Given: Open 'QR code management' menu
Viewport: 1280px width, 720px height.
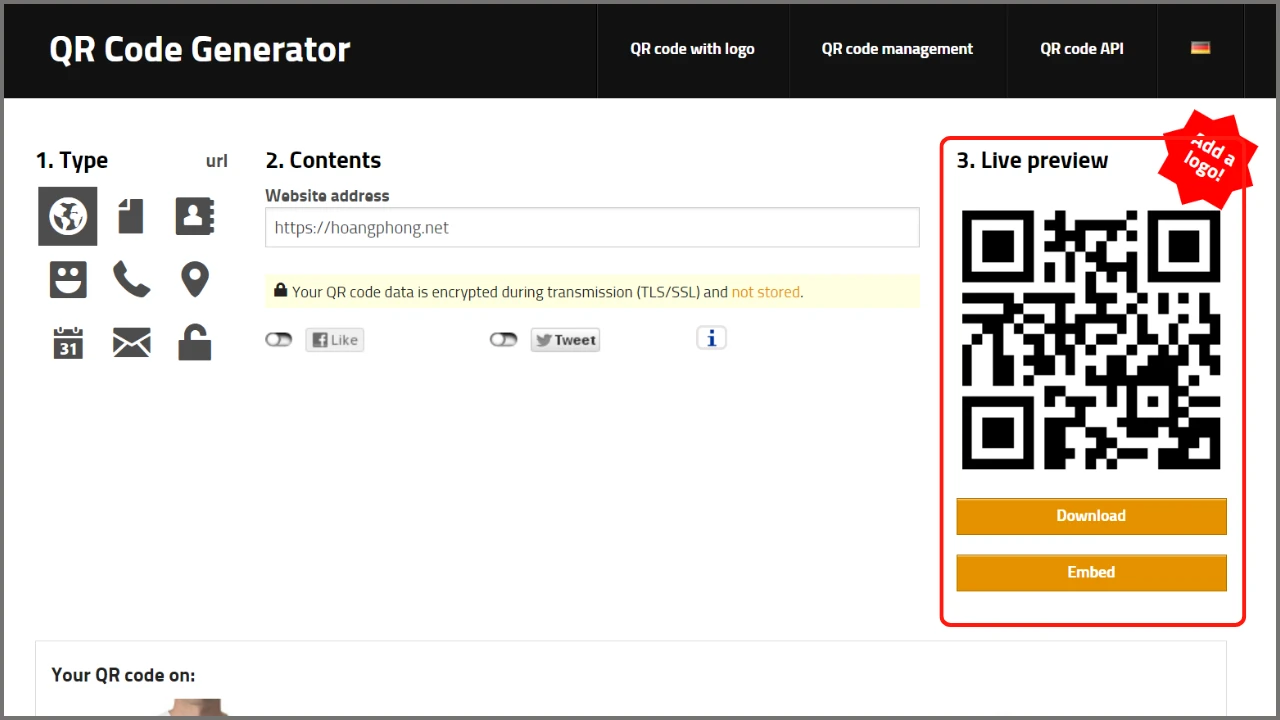Looking at the screenshot, I should point(897,49).
